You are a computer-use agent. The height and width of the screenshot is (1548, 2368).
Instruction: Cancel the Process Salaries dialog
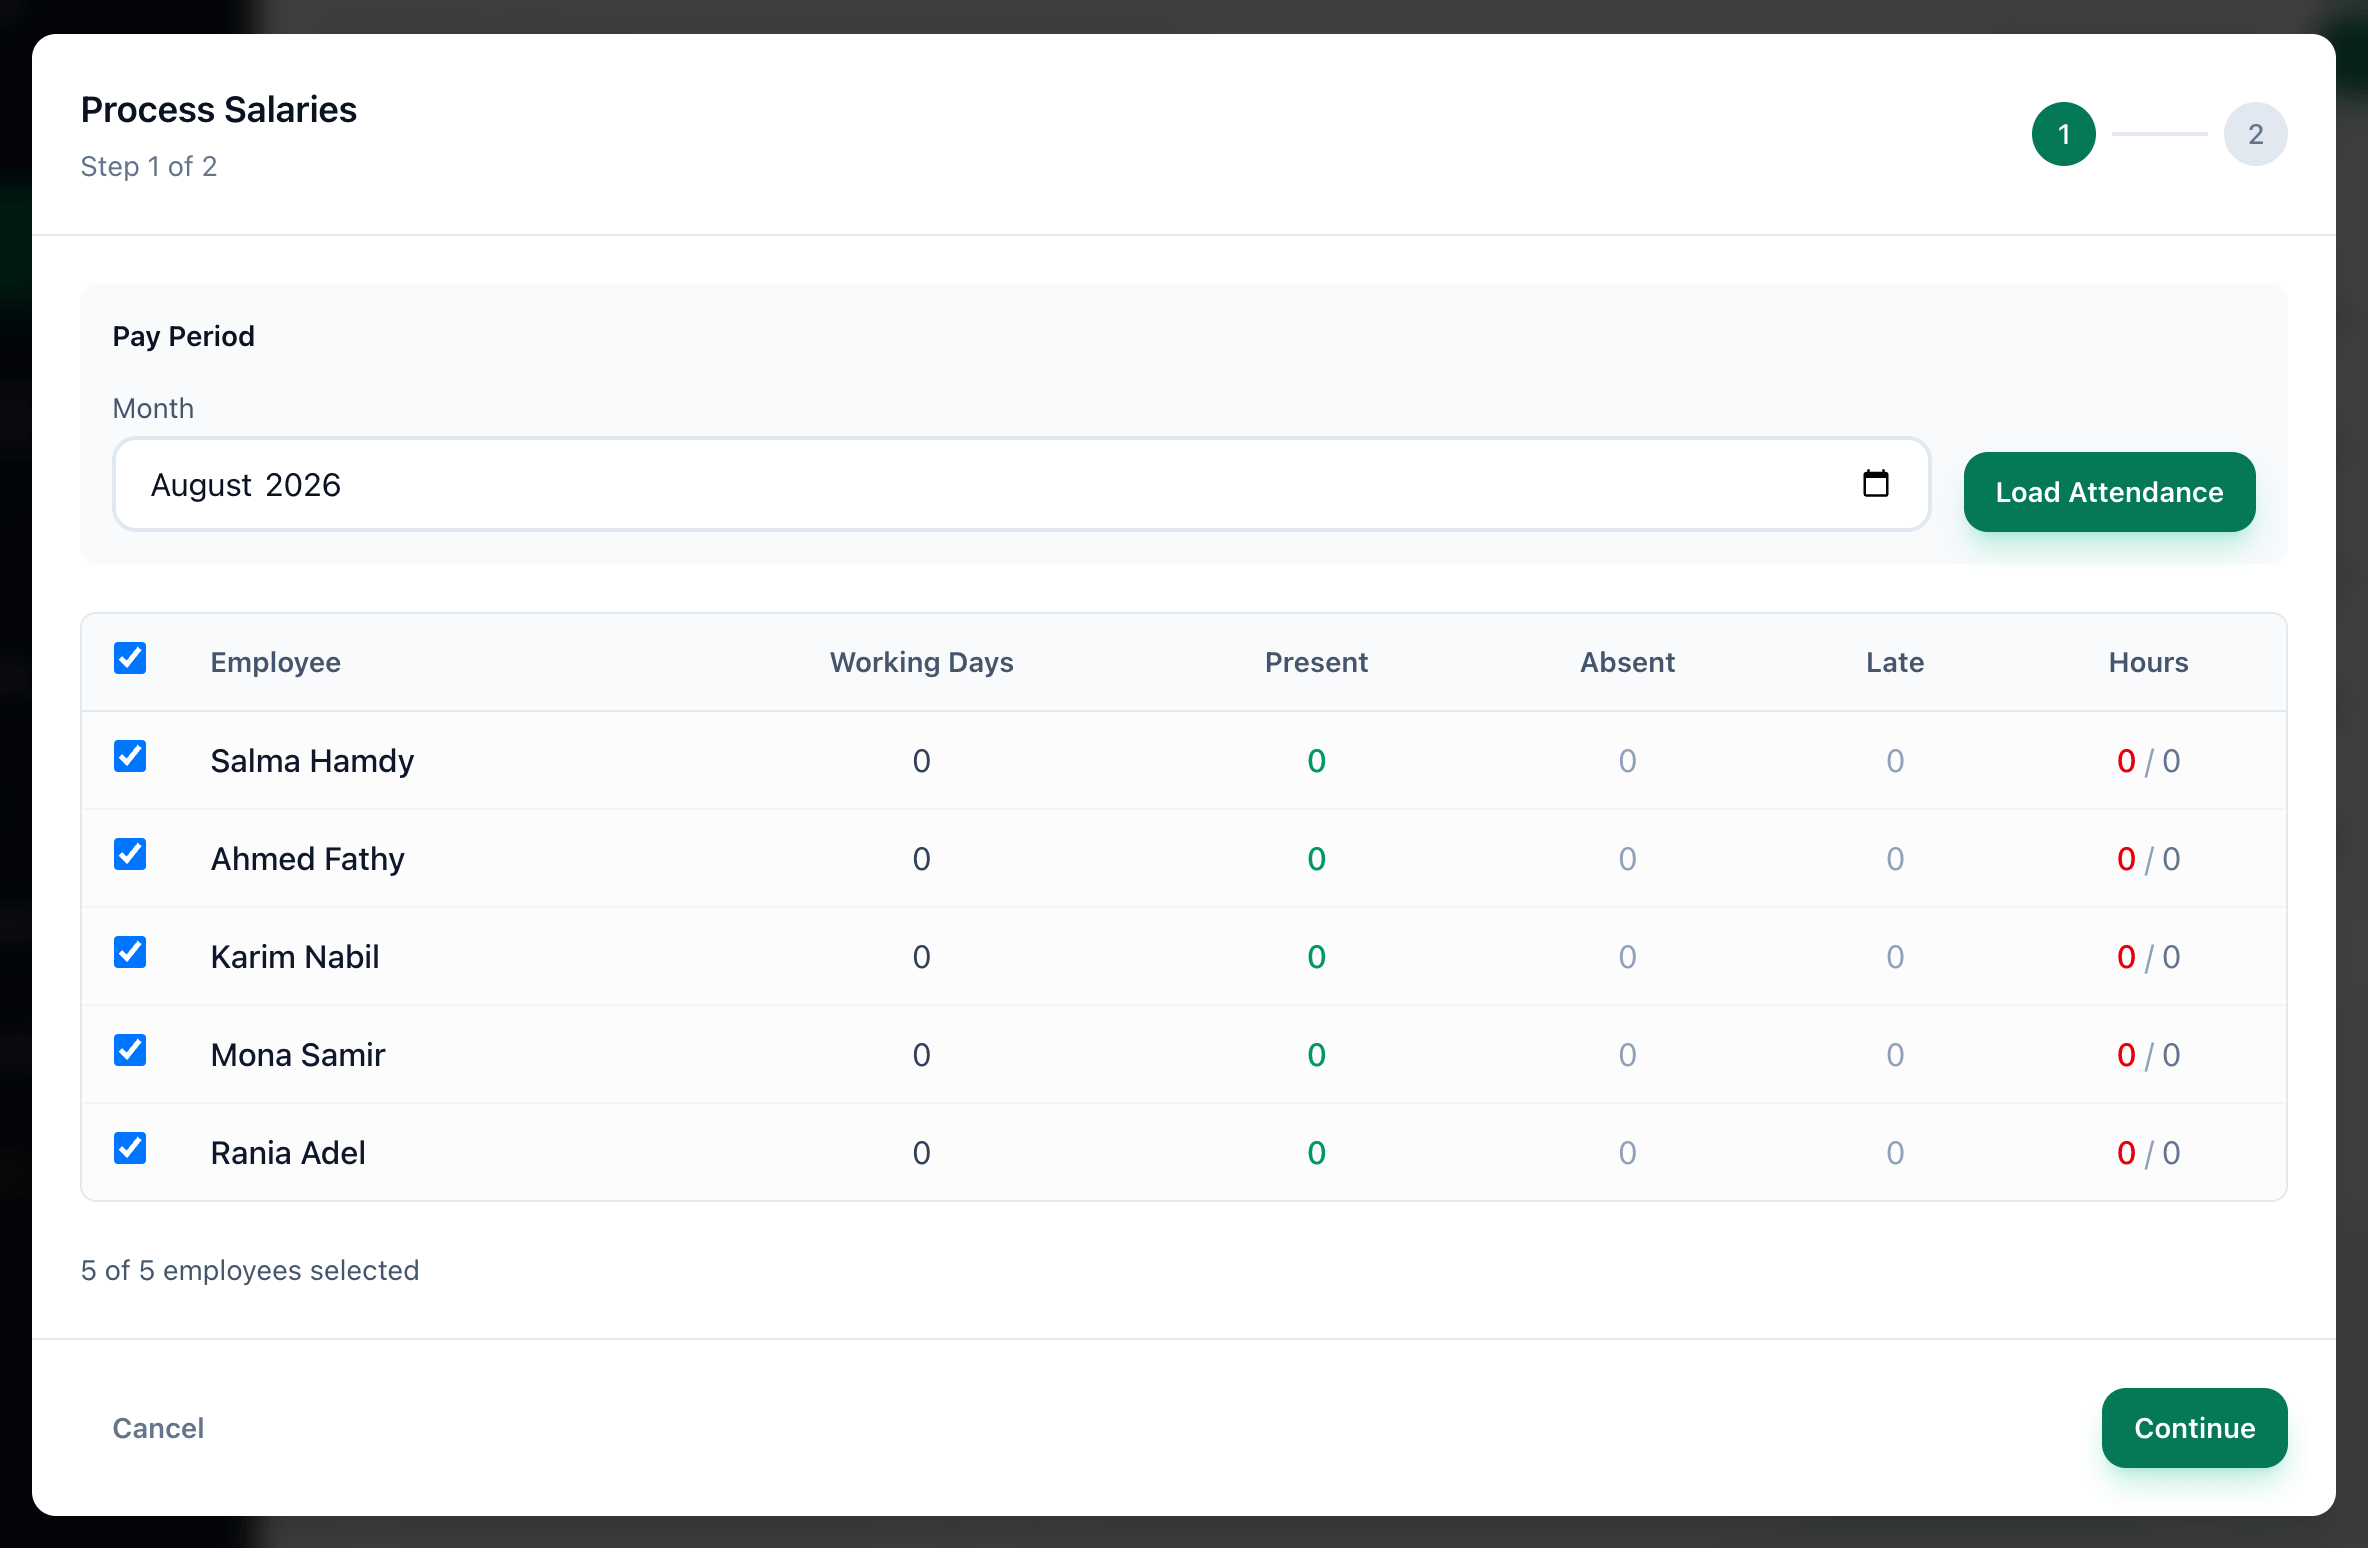[158, 1428]
